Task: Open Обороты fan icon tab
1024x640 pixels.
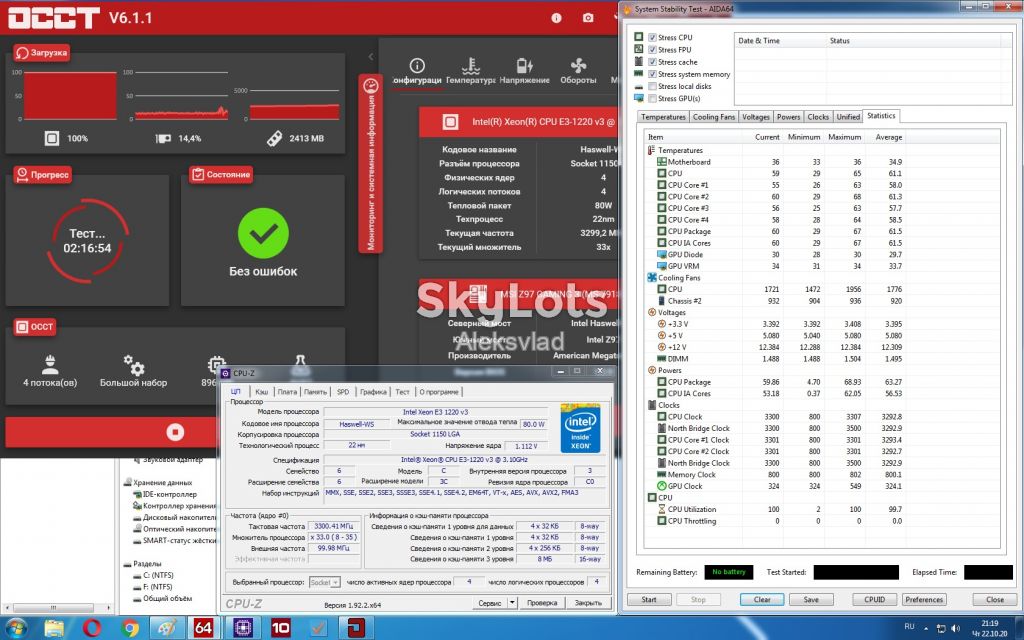Action: (x=578, y=71)
